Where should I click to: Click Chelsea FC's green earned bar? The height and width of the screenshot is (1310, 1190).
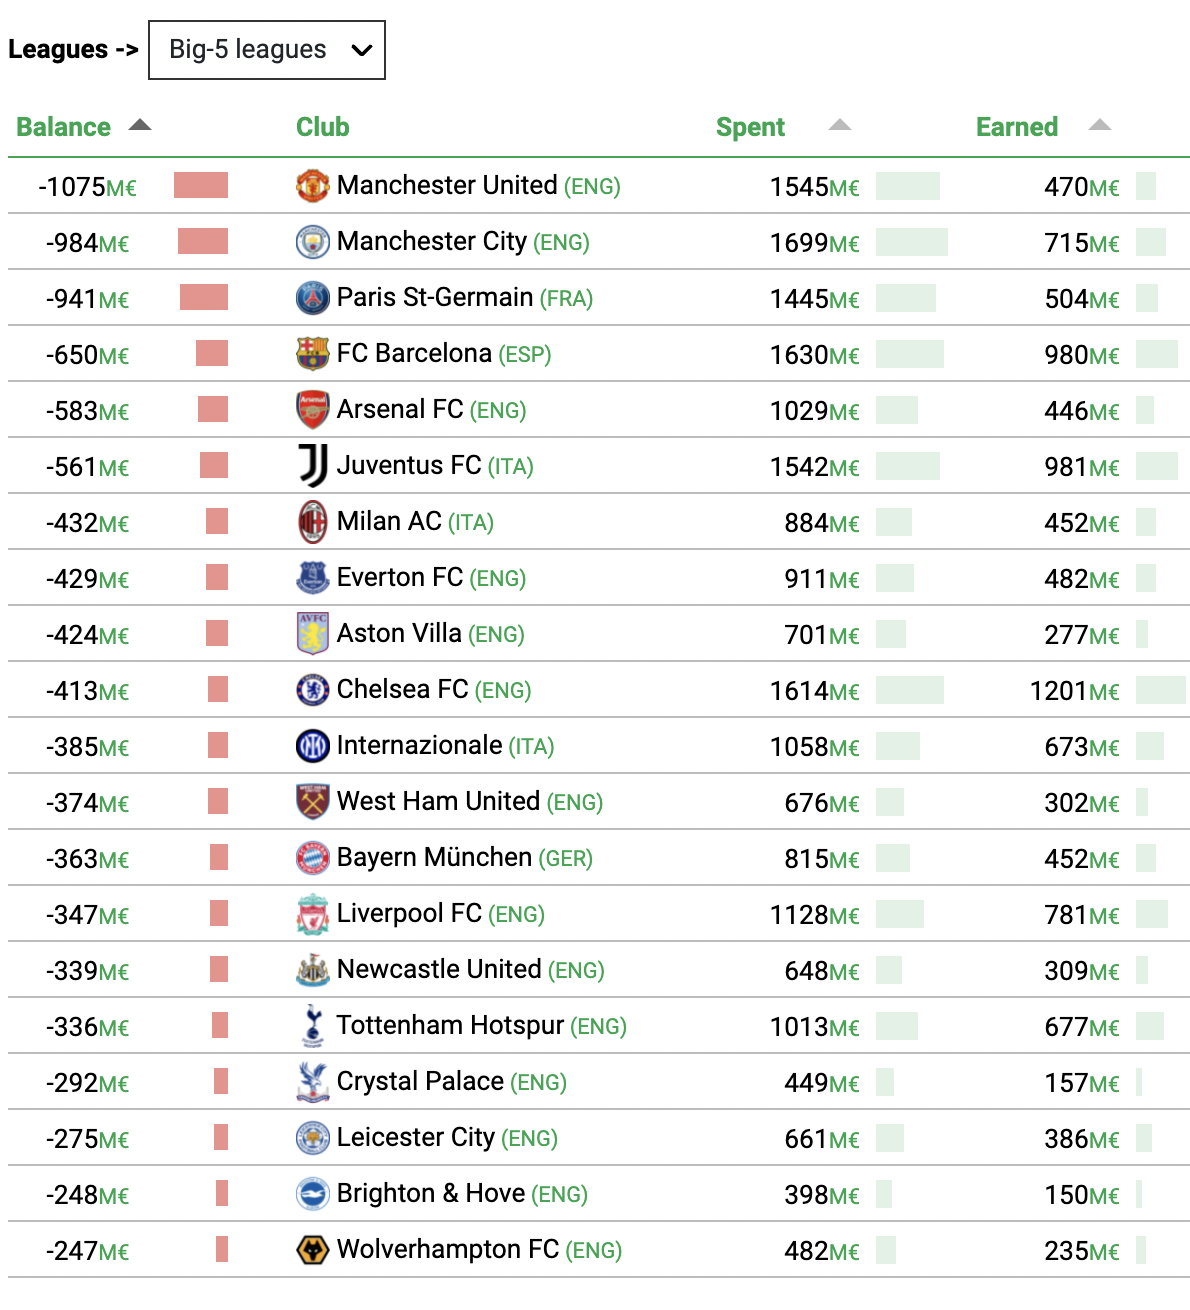[x=1161, y=689]
